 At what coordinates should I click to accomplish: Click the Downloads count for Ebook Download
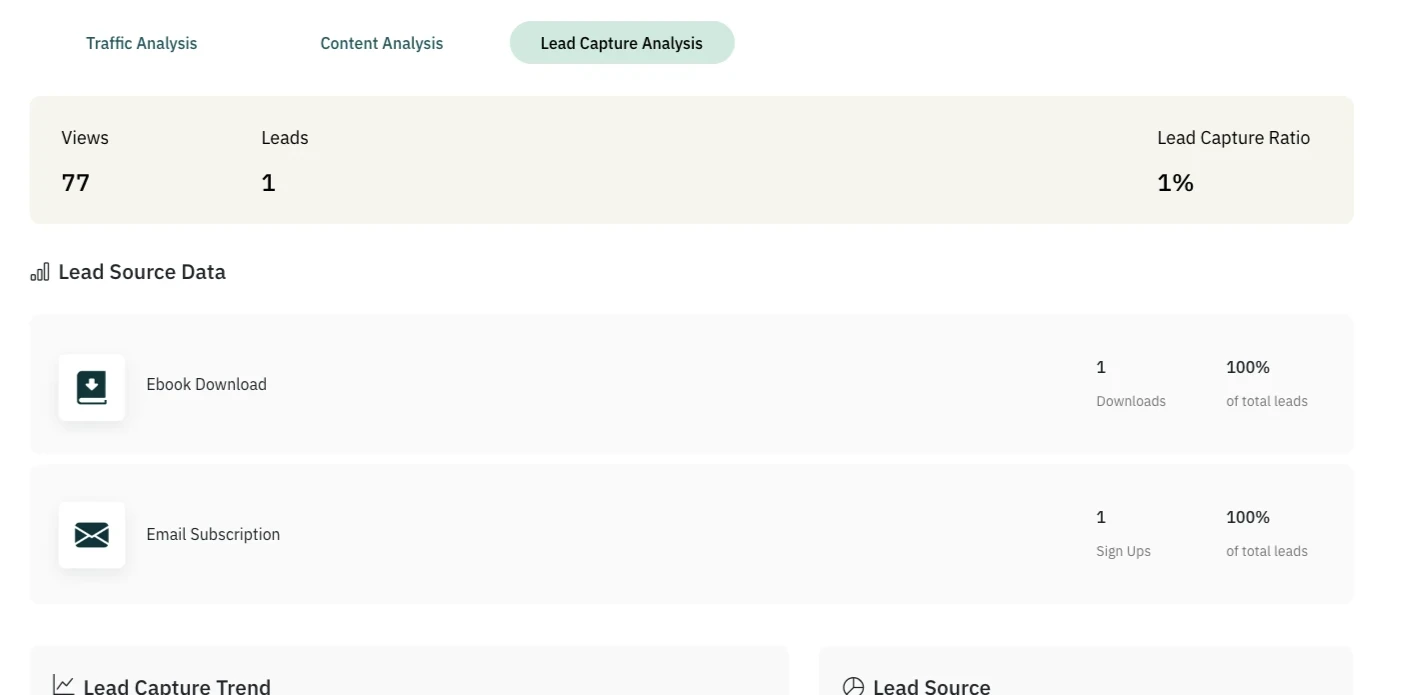(1101, 367)
